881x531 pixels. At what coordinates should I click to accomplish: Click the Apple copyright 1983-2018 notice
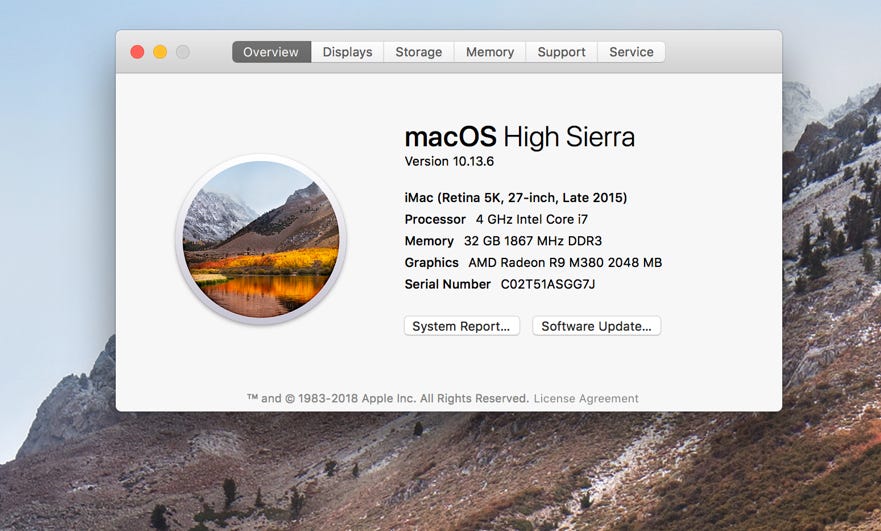coord(388,398)
